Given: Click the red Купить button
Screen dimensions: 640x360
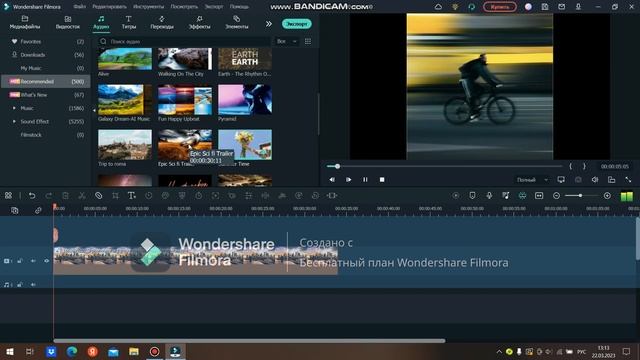Looking at the screenshot, I should [500, 7].
